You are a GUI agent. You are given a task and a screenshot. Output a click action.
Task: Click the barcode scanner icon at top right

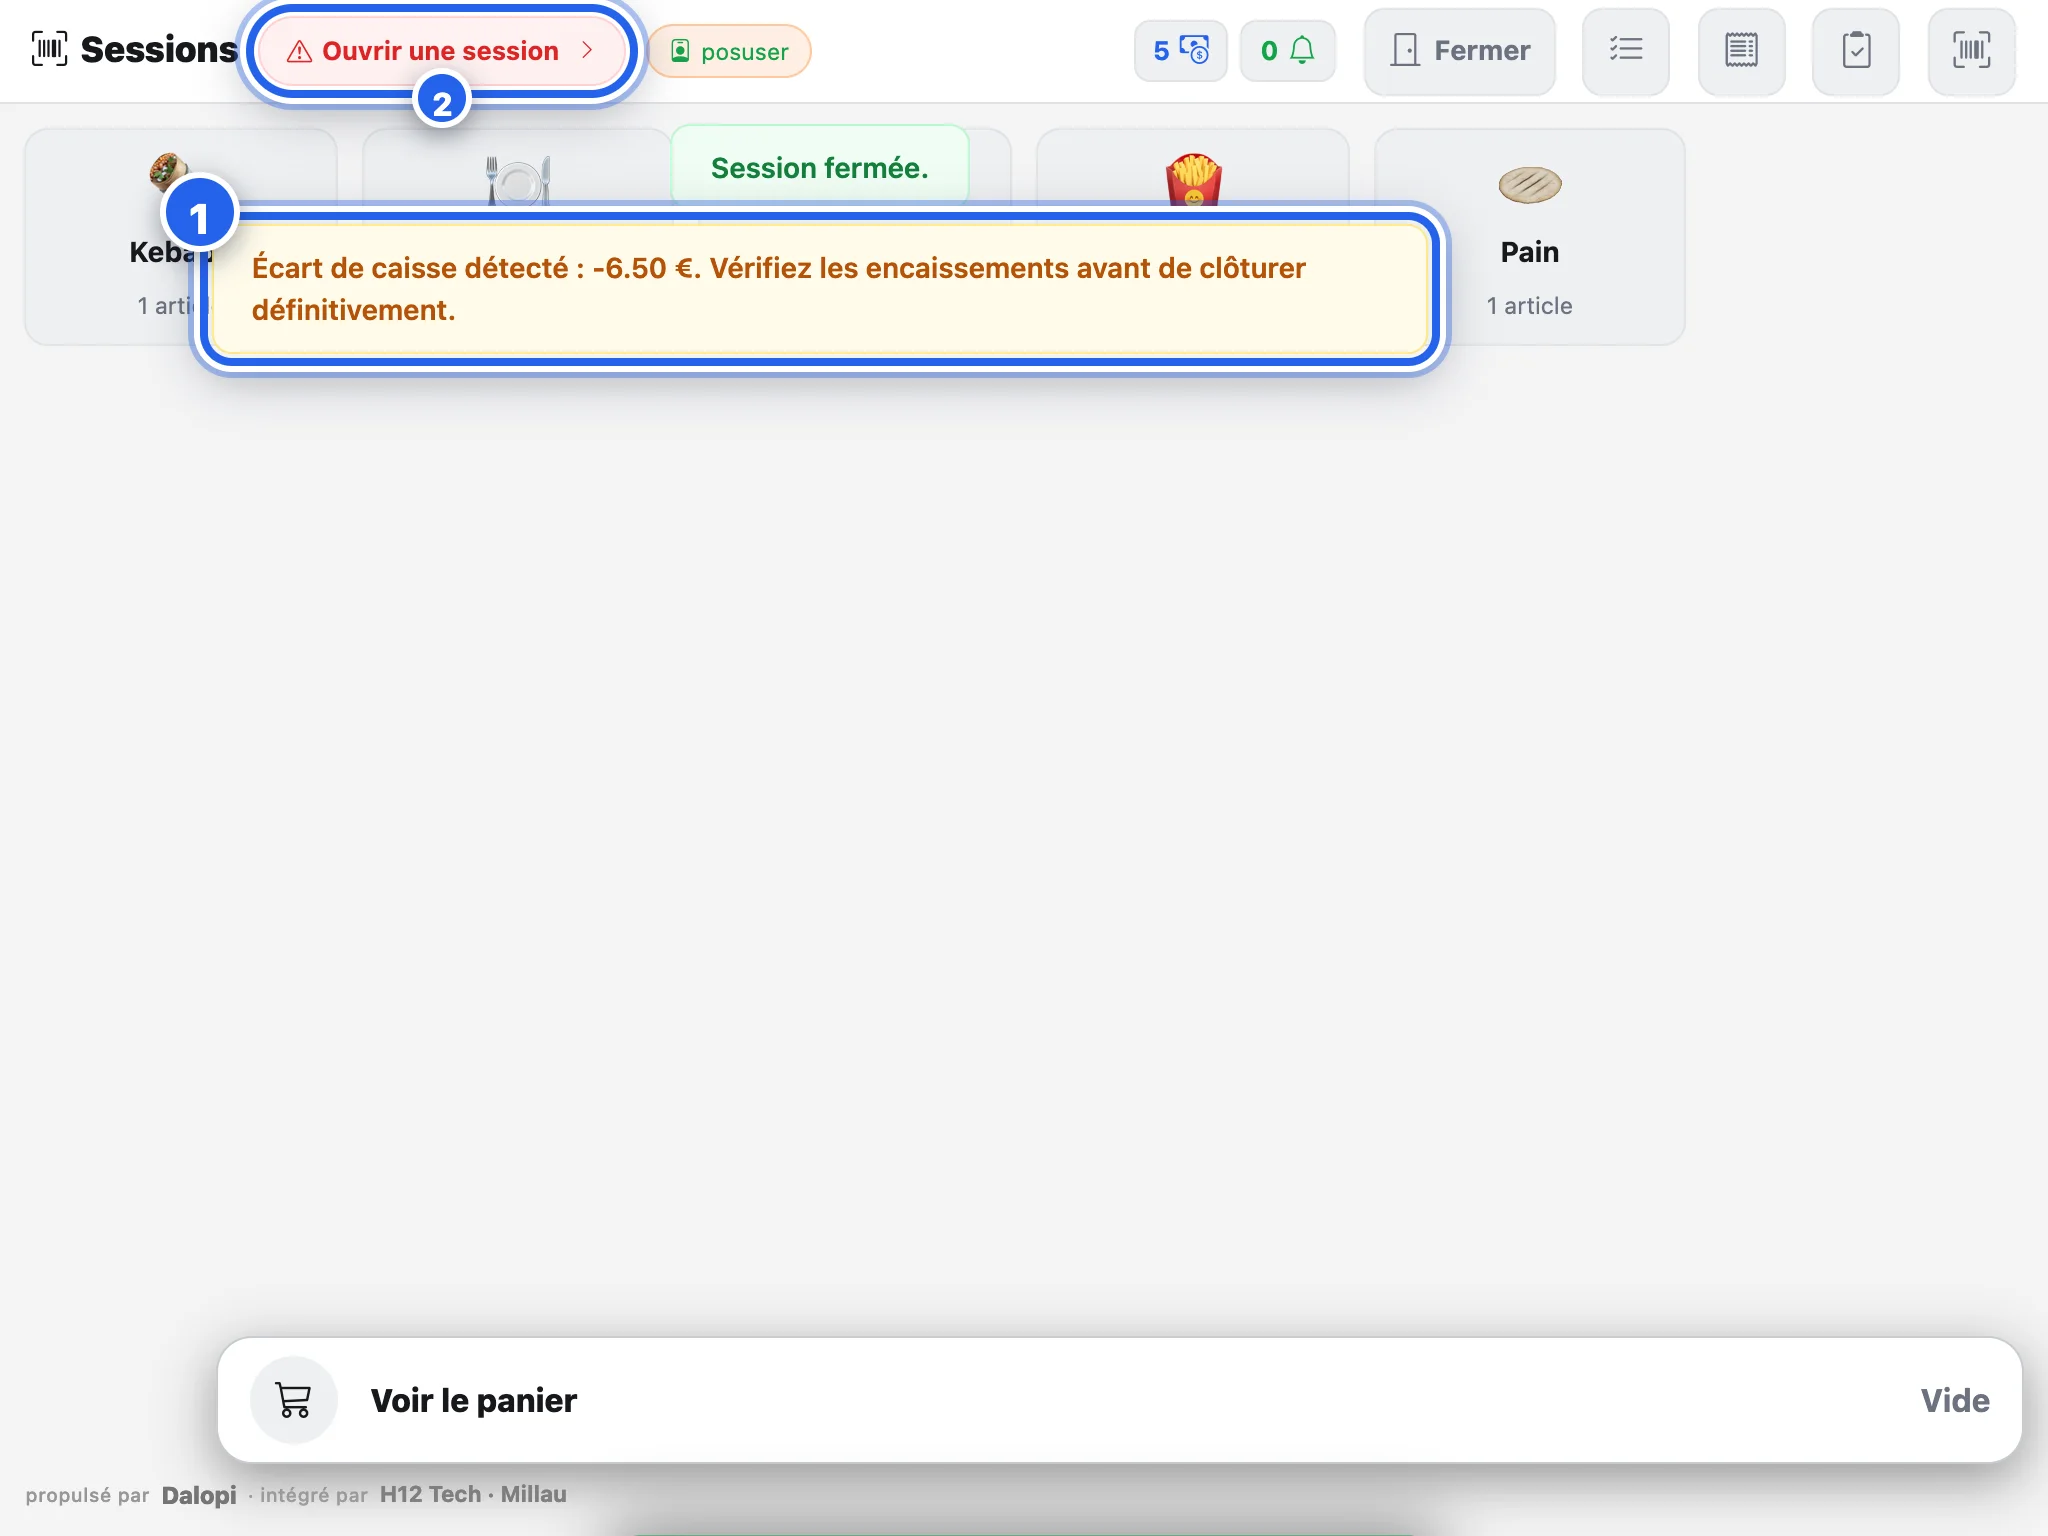tap(1971, 51)
